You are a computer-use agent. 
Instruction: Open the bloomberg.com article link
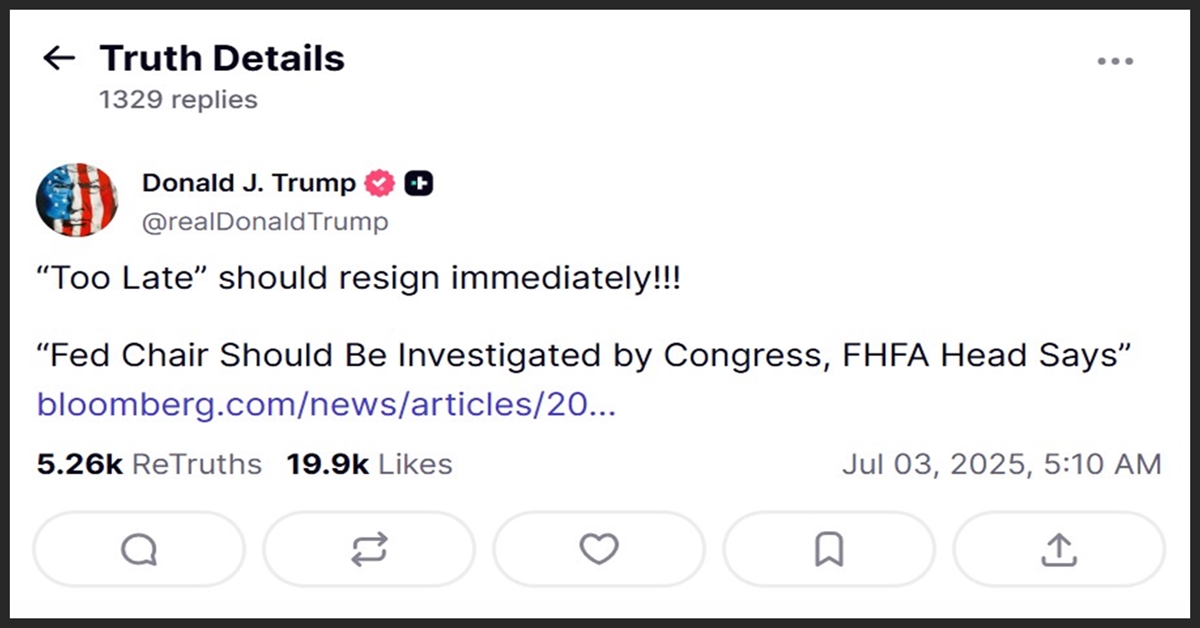[x=326, y=405]
